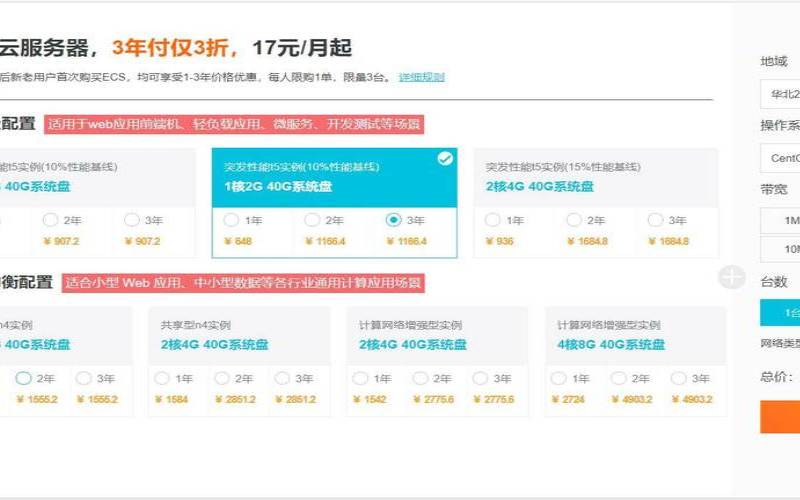Screen dimensions: 800x500
Task: Pick 3年 on the 4核8G card
Action: [x=679, y=378]
